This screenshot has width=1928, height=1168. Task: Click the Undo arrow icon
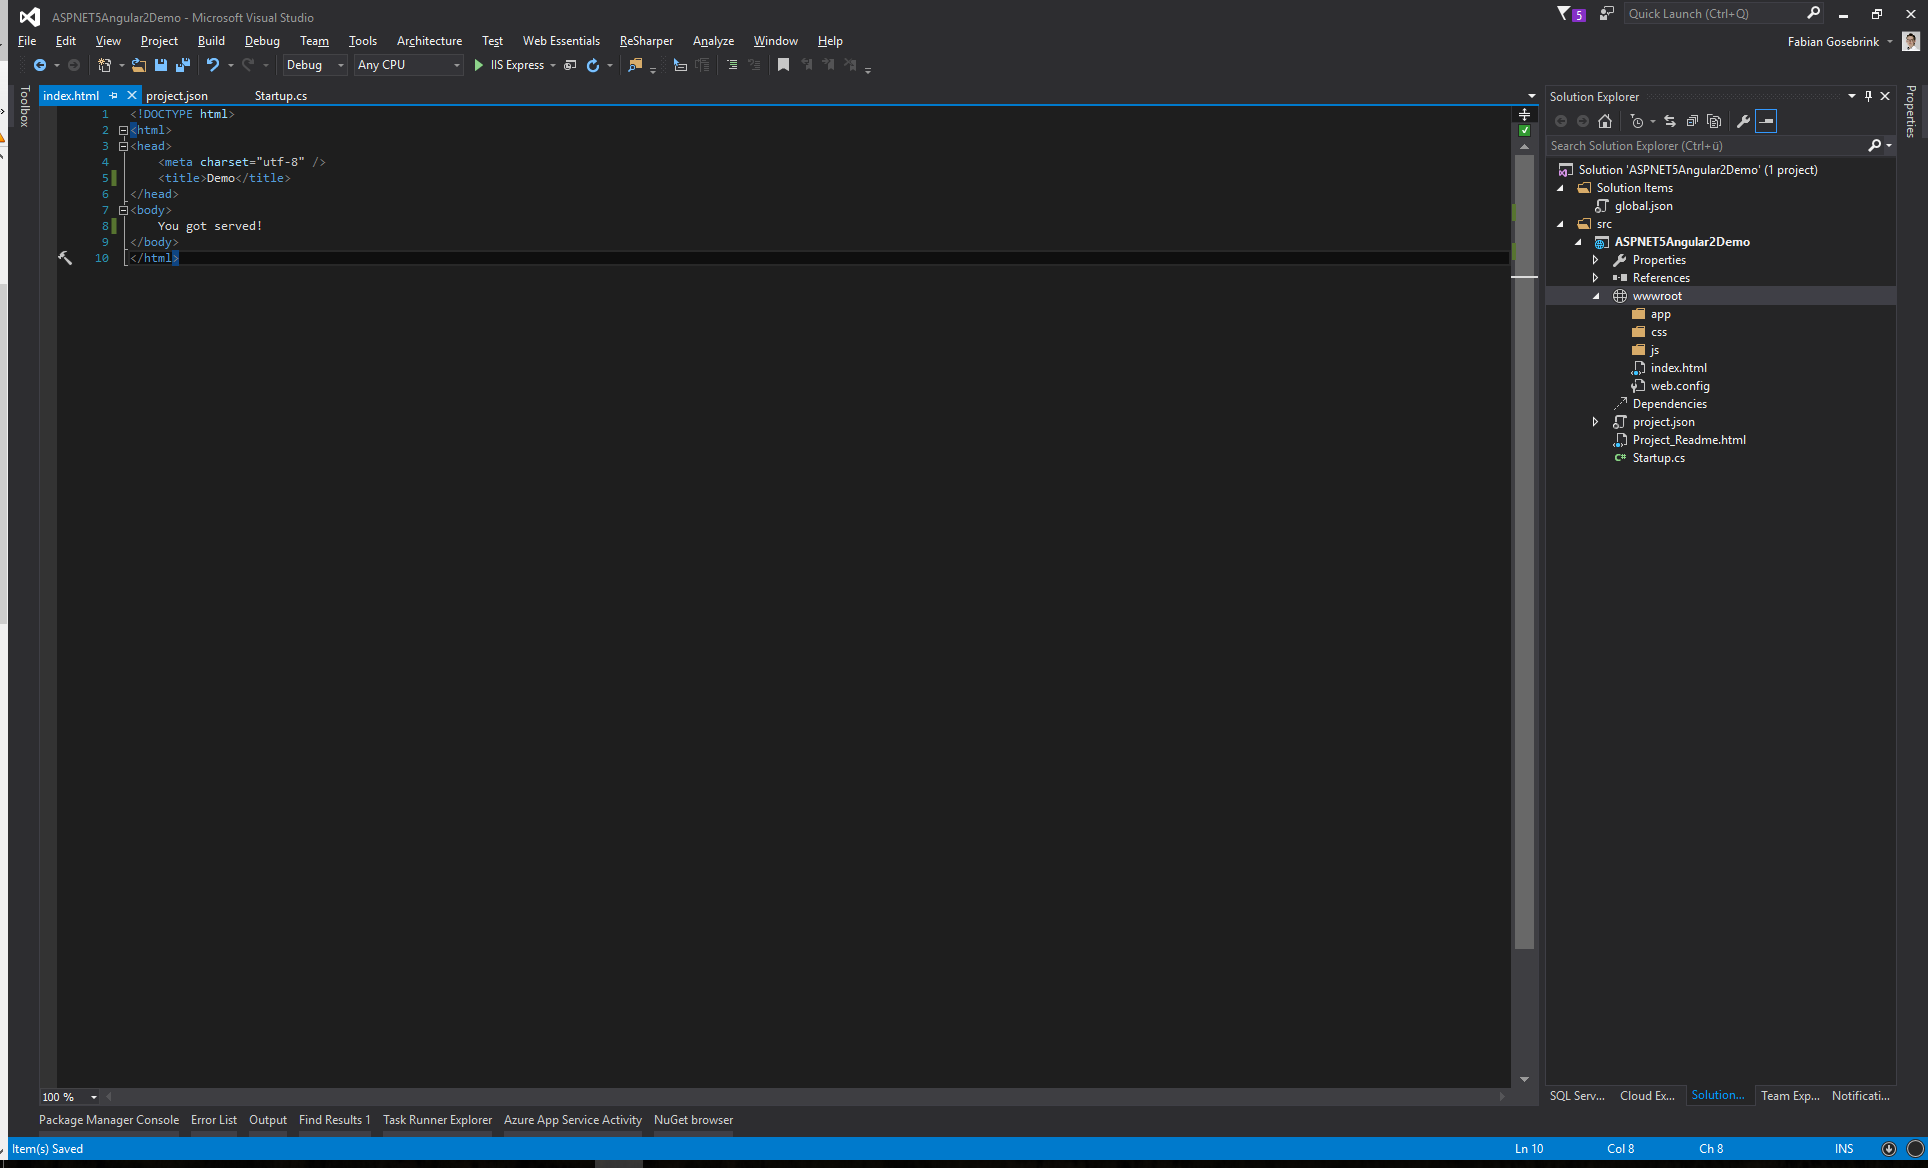[213, 65]
